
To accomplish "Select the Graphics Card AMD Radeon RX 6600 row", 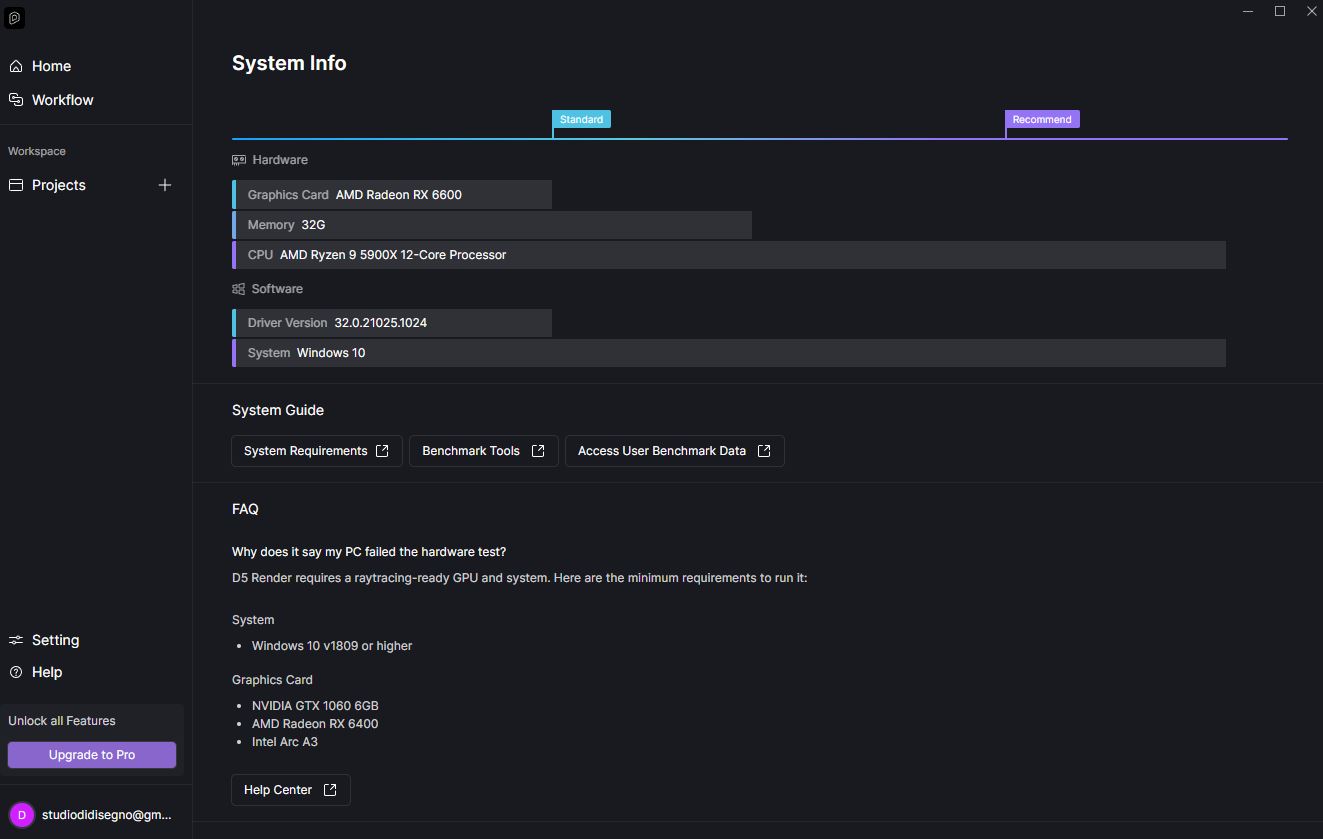I will pyautogui.click(x=392, y=195).
